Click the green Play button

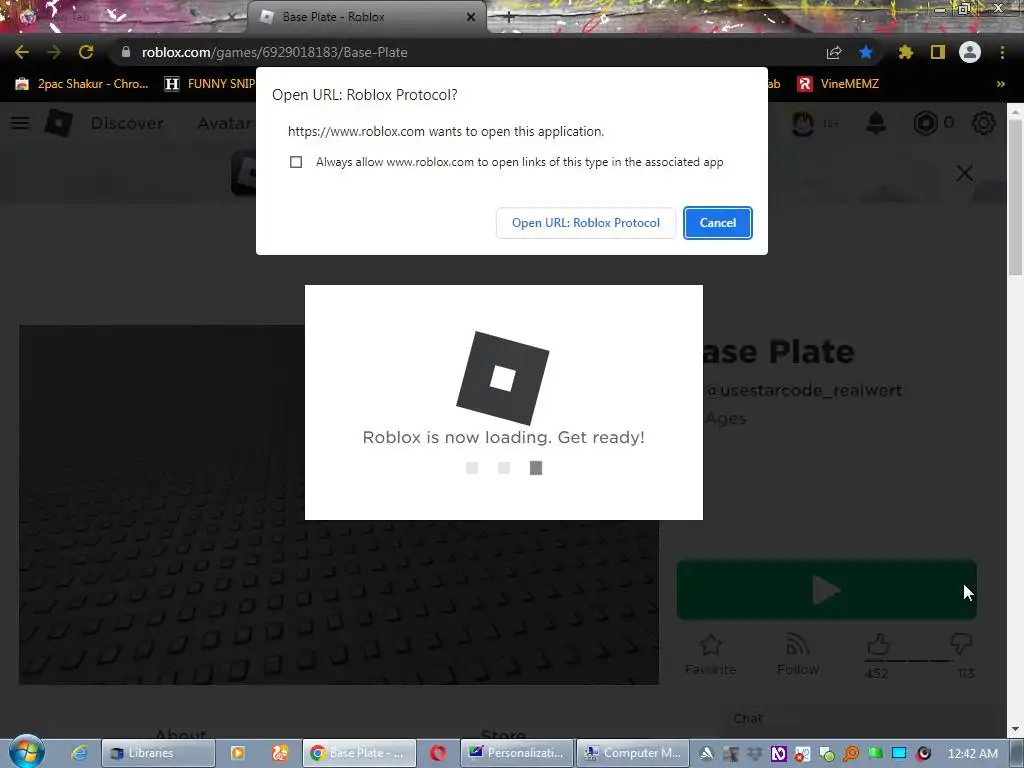tap(826, 590)
